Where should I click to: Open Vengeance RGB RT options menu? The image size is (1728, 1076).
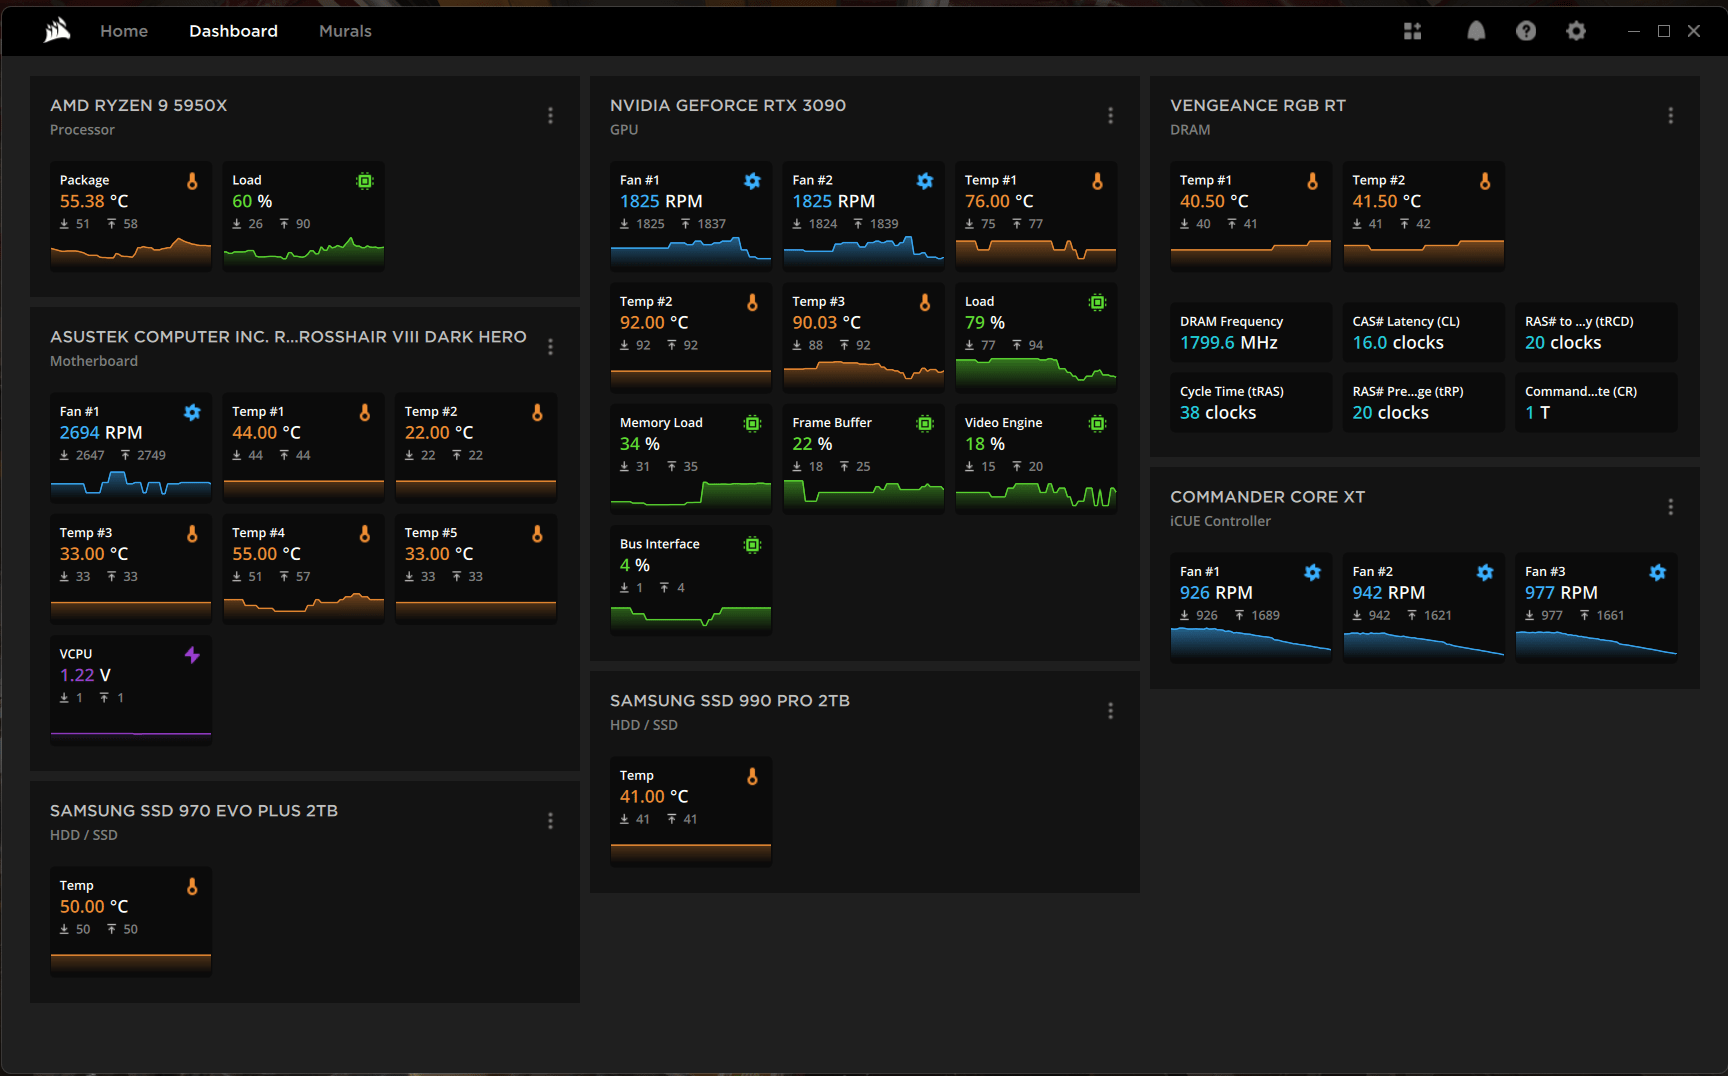[x=1670, y=116]
